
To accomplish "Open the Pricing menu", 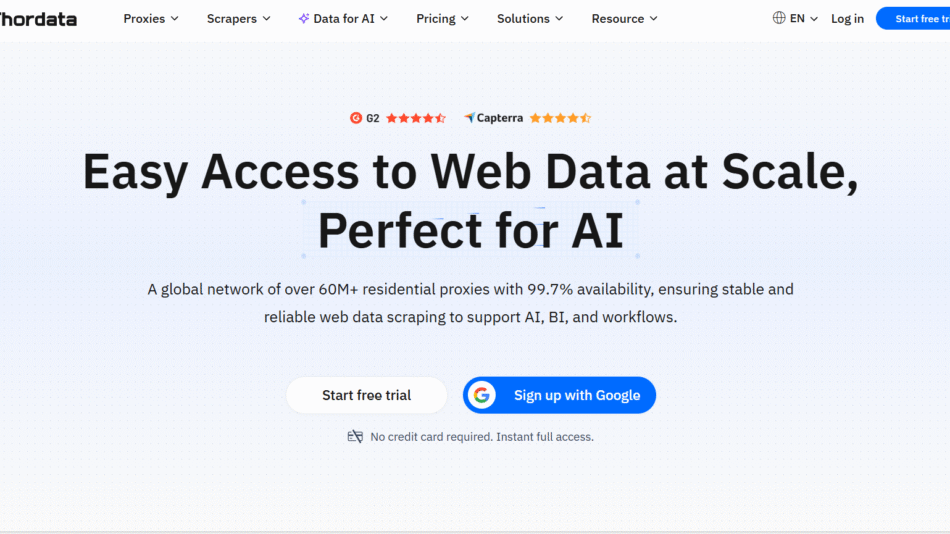I will [443, 18].
